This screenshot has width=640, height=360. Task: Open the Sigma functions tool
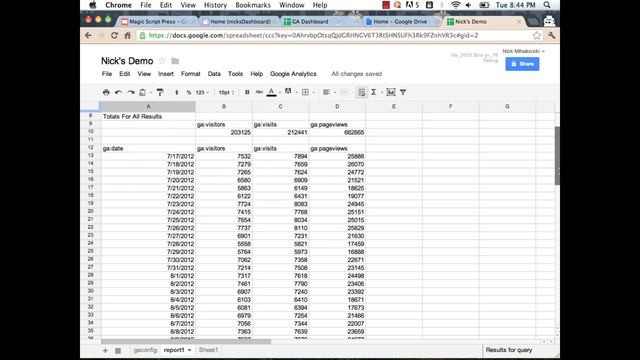click(373, 92)
